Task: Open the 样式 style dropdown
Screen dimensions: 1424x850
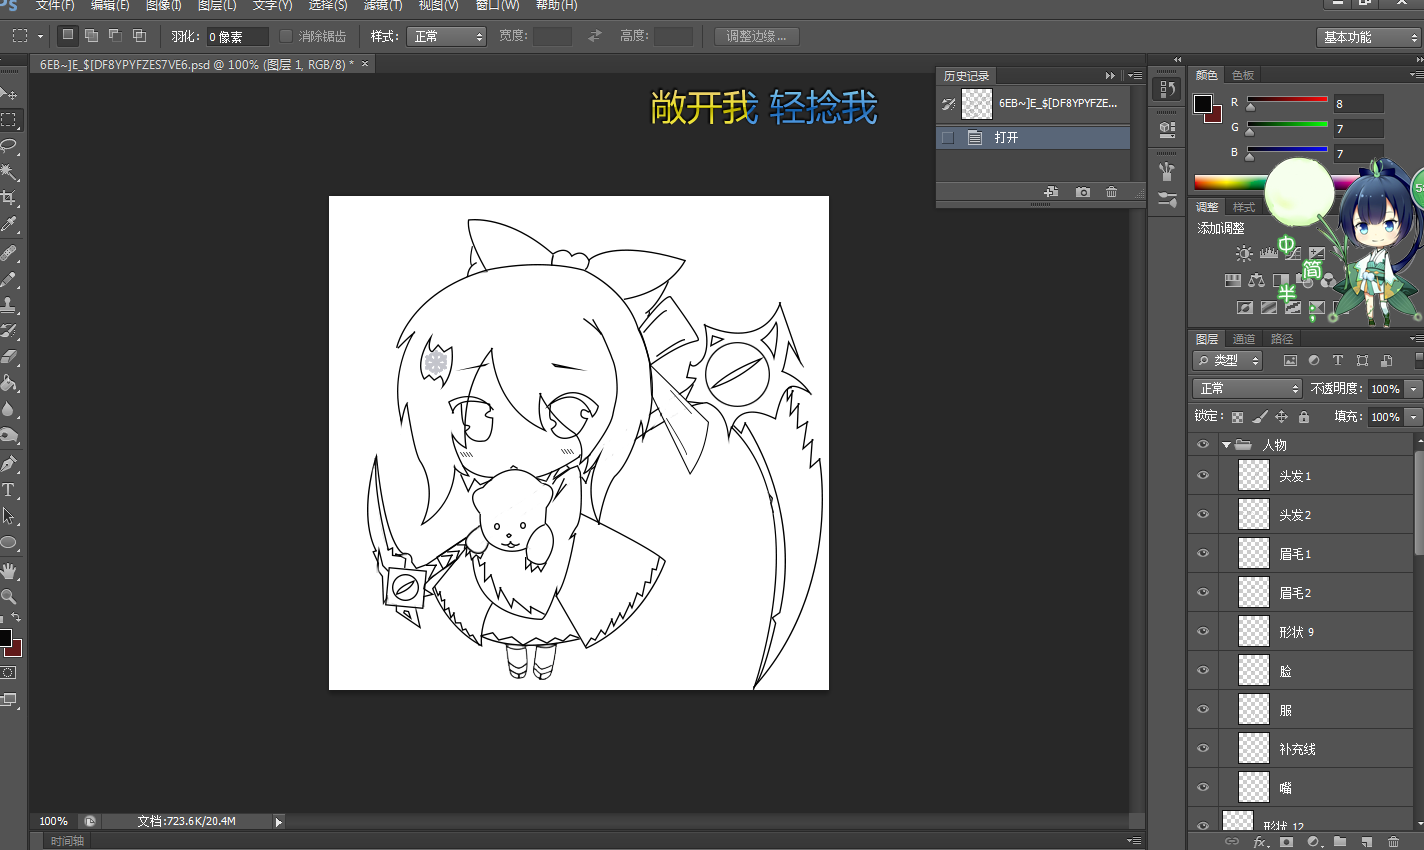Action: [446, 36]
